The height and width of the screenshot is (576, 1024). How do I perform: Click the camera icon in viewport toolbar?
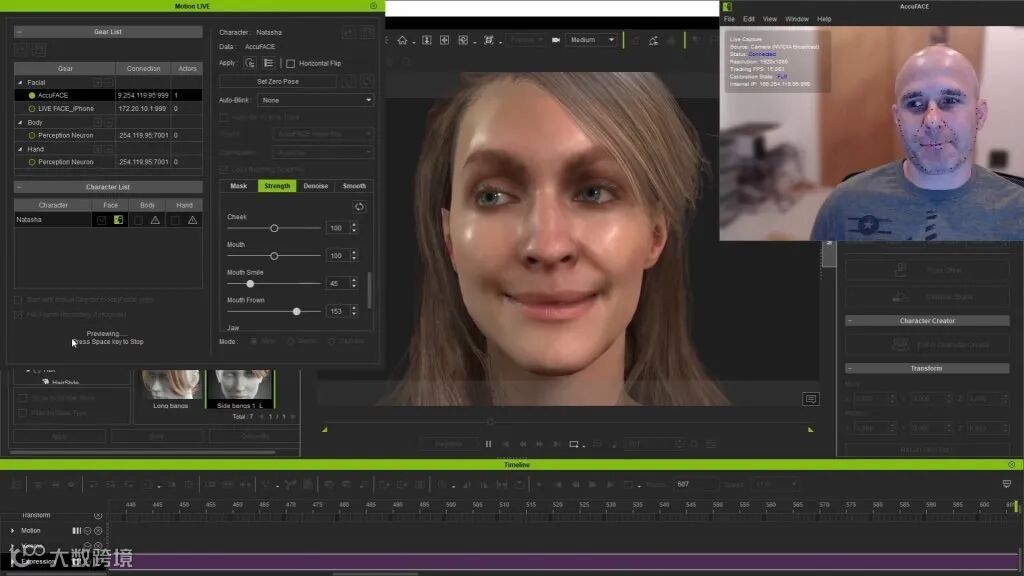coord(556,40)
